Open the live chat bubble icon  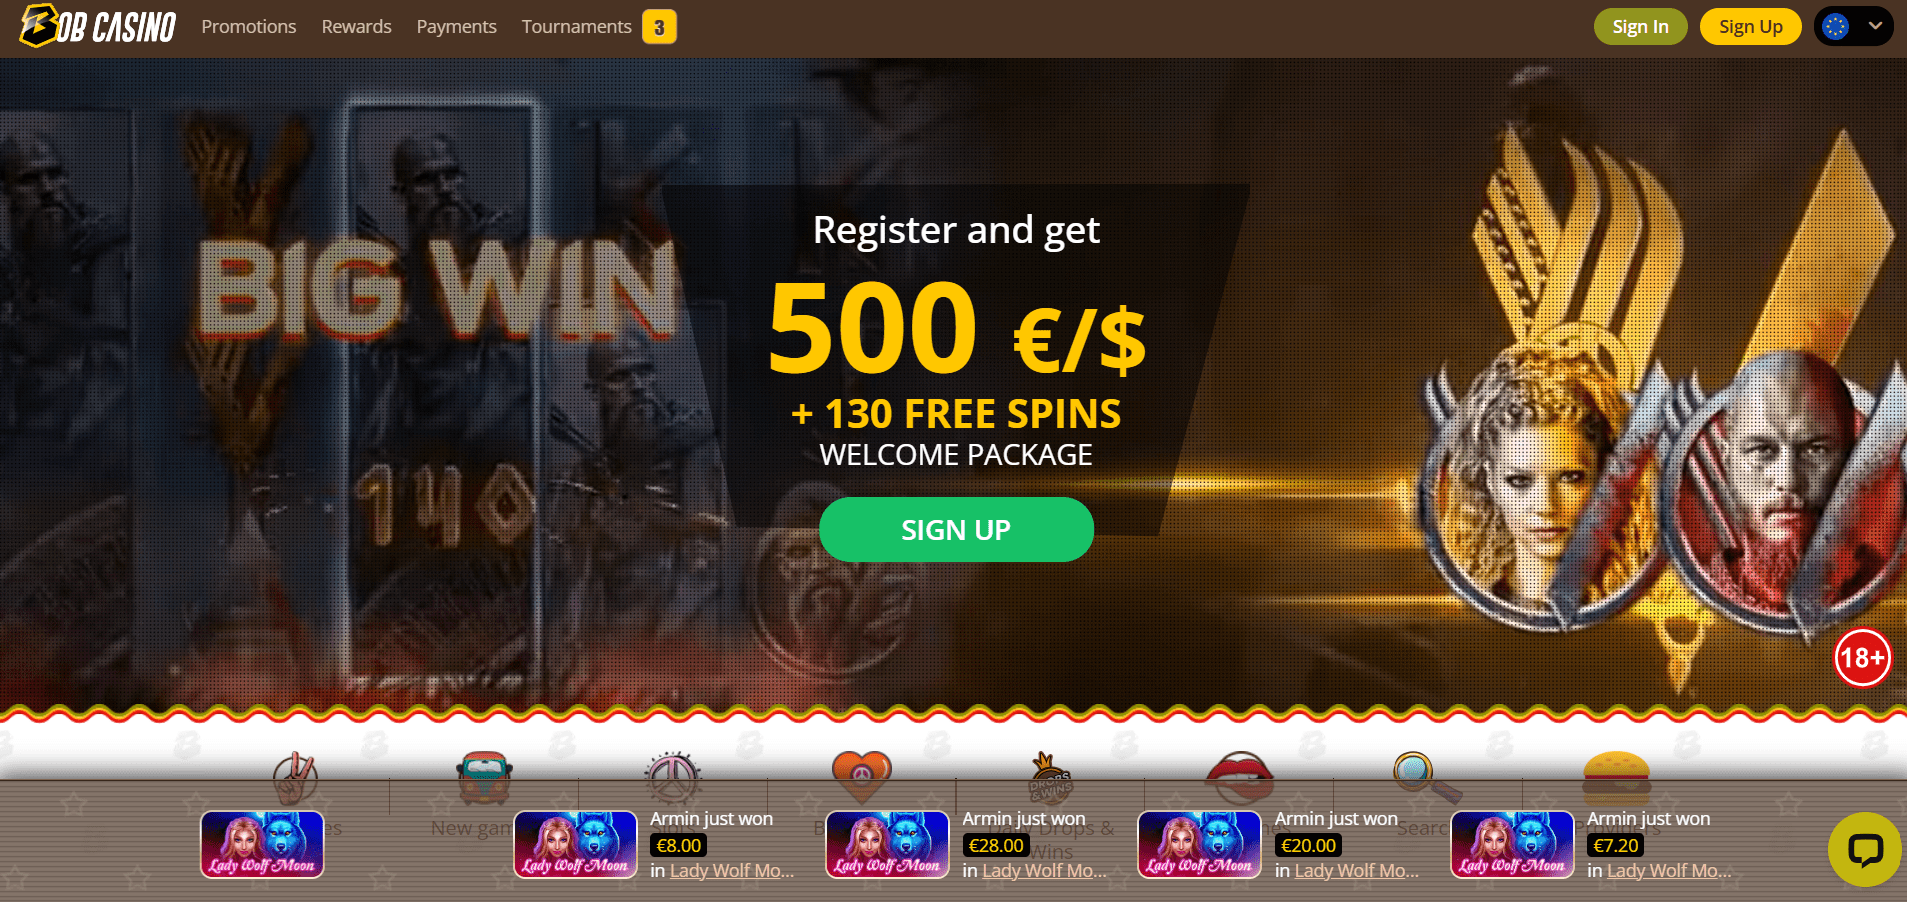(1864, 850)
